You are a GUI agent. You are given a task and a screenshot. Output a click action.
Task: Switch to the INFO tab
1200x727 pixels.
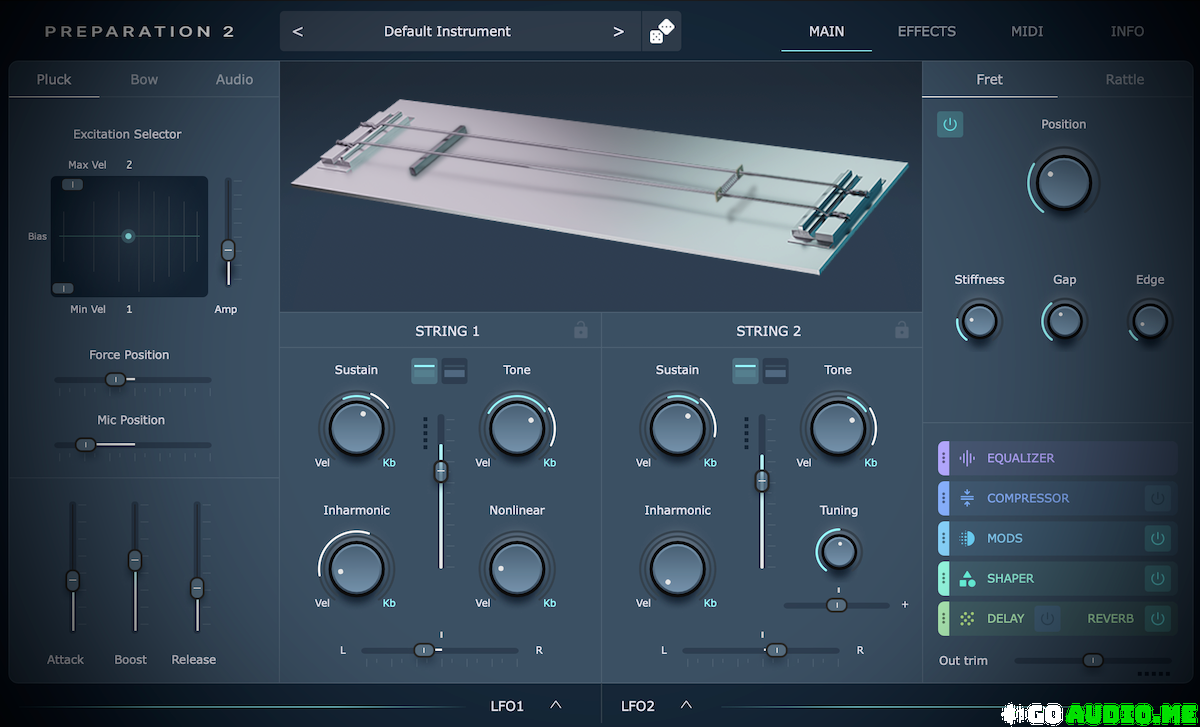coord(1127,31)
